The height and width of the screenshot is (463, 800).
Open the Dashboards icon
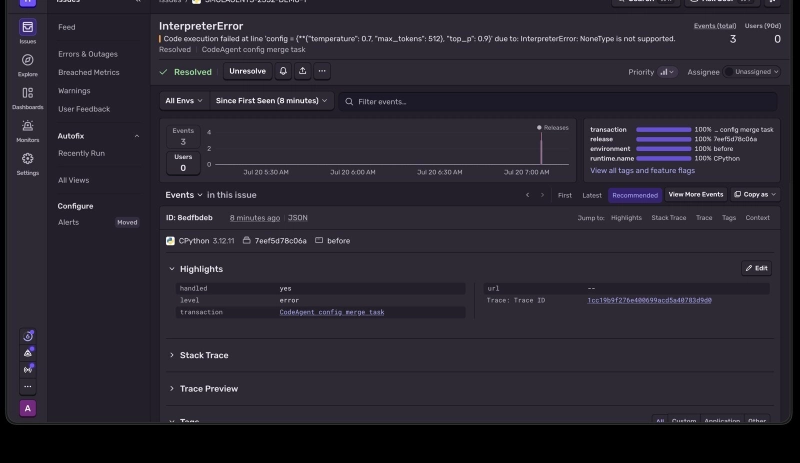coord(28,93)
